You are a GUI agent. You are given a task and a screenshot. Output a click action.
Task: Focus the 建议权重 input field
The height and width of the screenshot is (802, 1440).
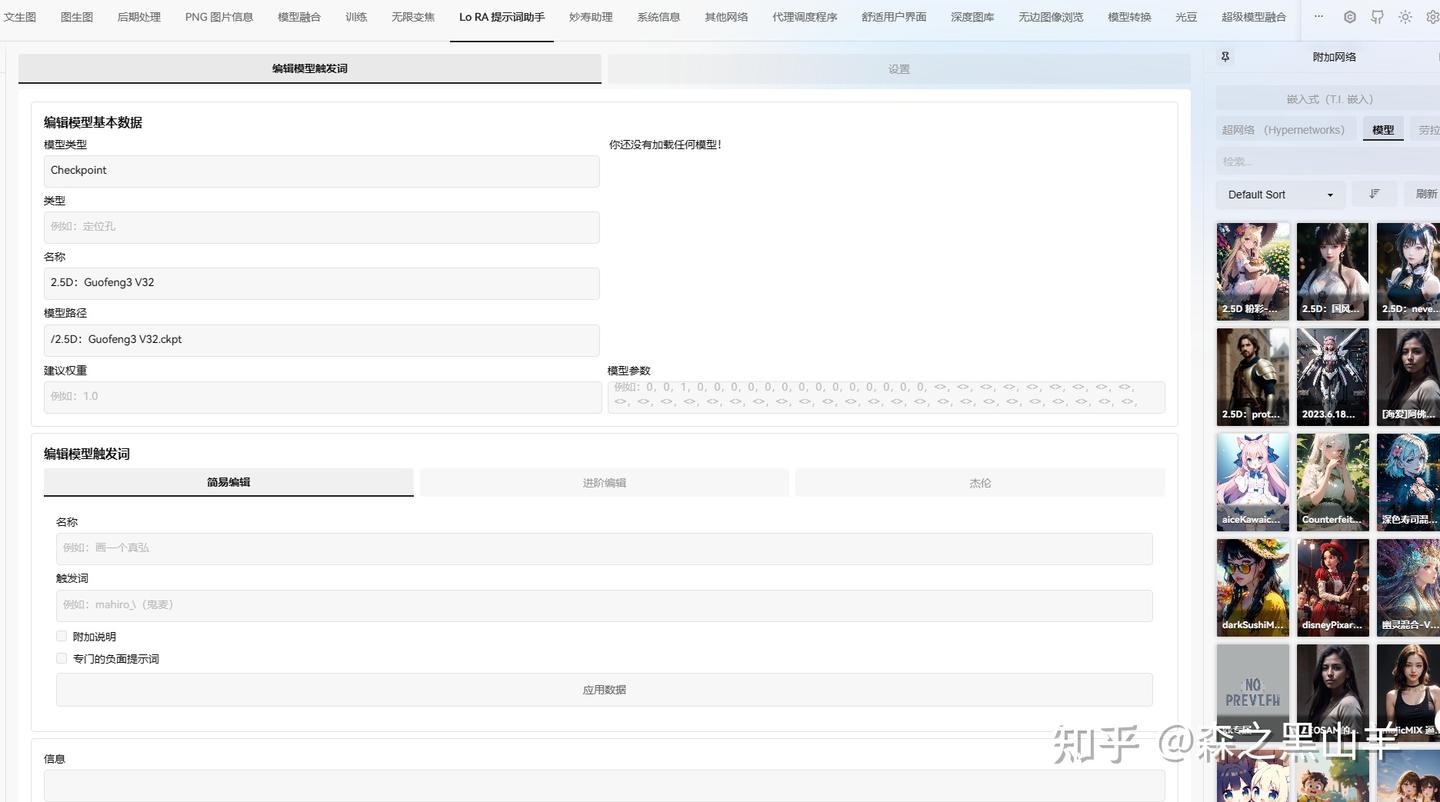click(x=323, y=397)
